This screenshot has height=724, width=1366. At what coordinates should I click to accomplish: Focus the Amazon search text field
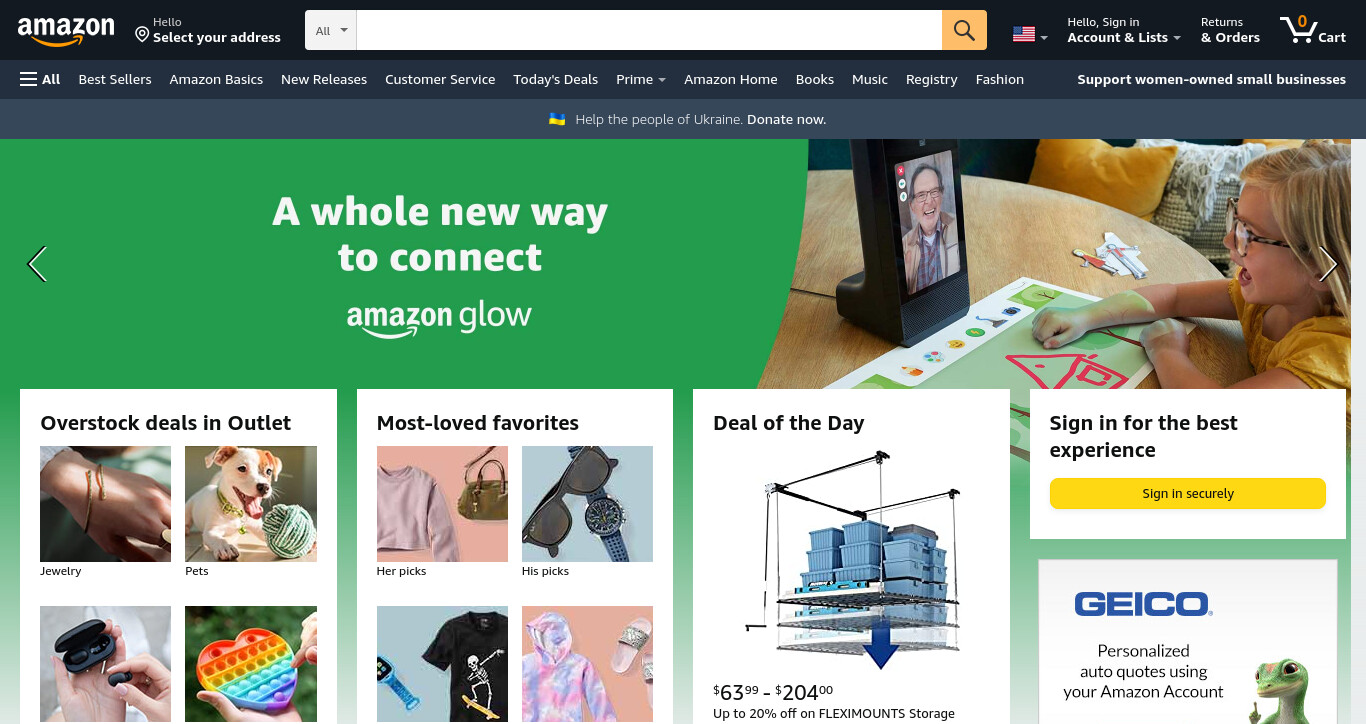[x=649, y=30]
